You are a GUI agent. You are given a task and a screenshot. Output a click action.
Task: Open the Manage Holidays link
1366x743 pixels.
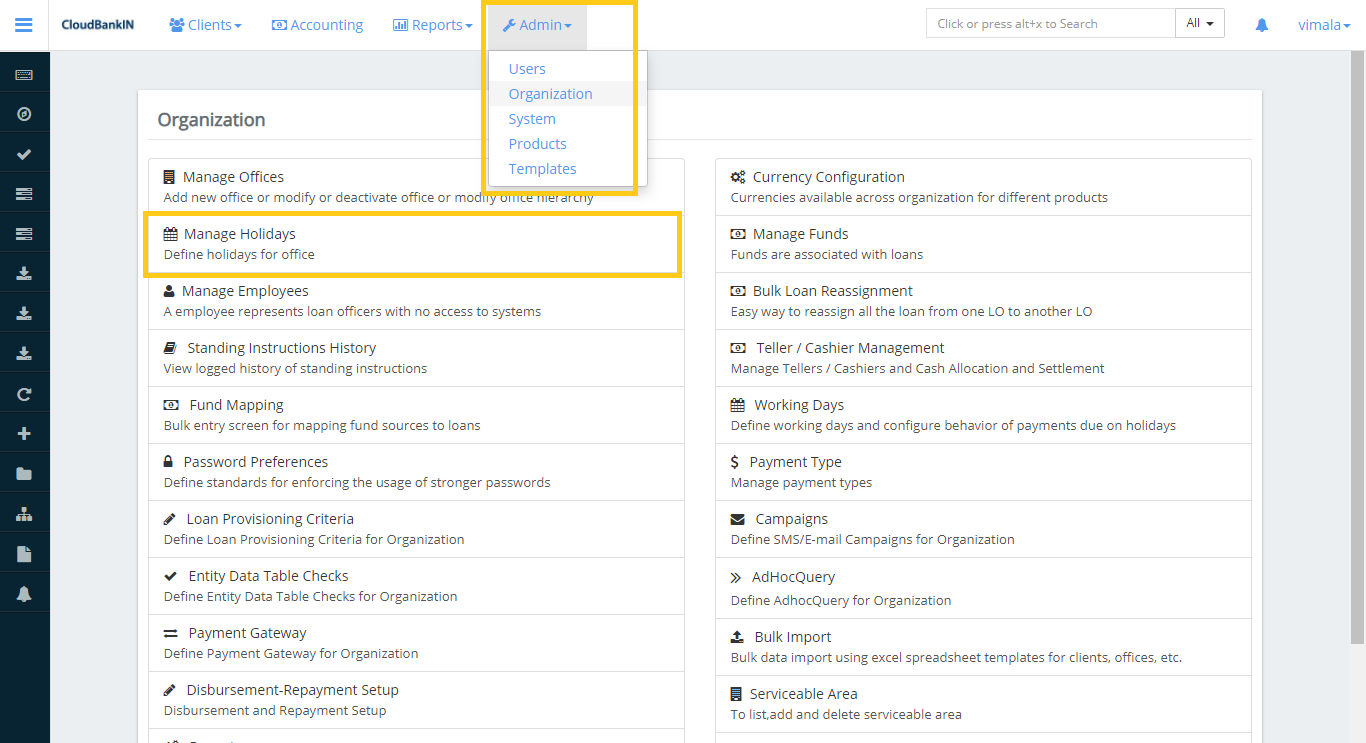pyautogui.click(x=240, y=234)
